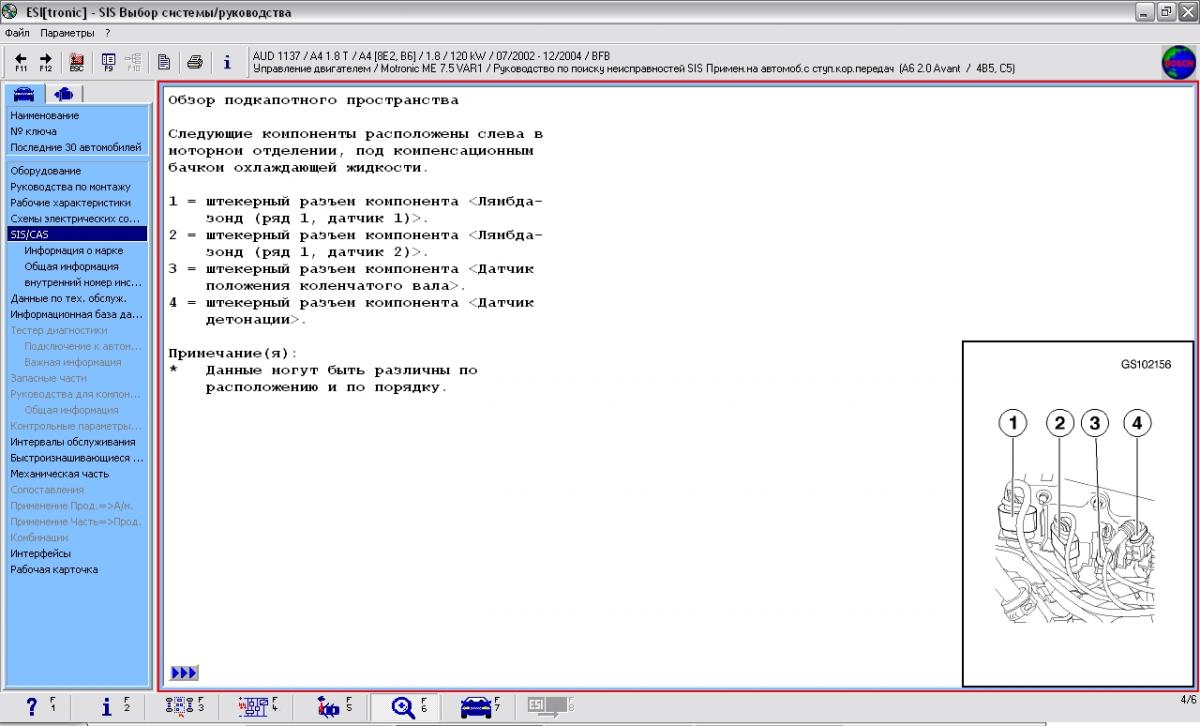The image size is (1200, 726).
Task: Click the GS102156 engine bay diagram
Action: point(1078,514)
